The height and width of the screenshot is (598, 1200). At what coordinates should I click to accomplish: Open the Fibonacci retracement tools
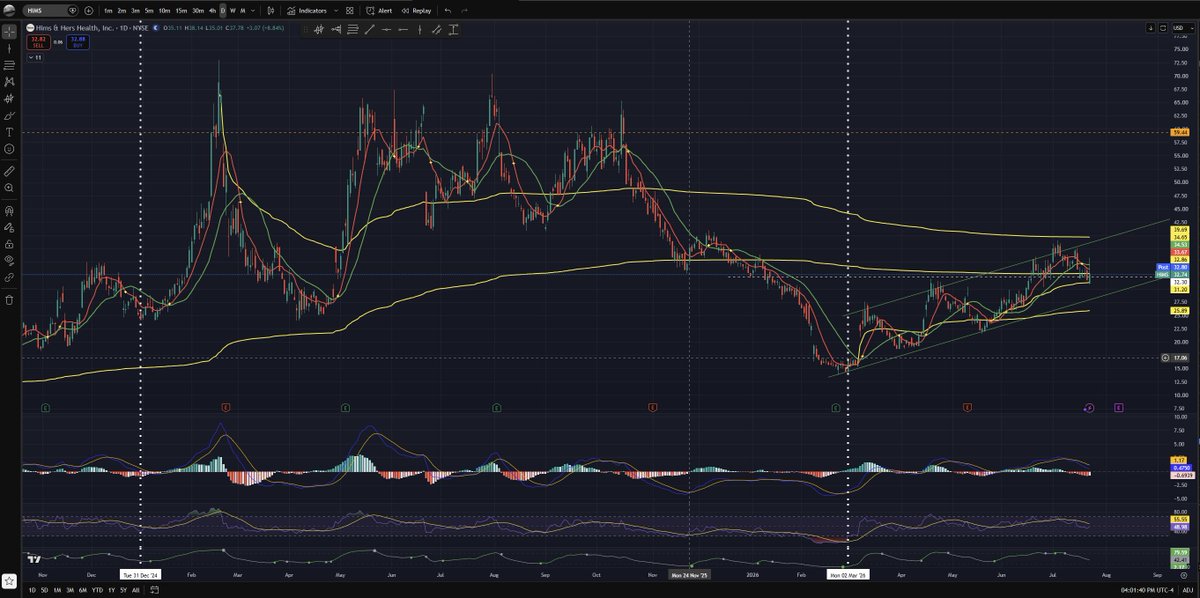click(x=8, y=65)
